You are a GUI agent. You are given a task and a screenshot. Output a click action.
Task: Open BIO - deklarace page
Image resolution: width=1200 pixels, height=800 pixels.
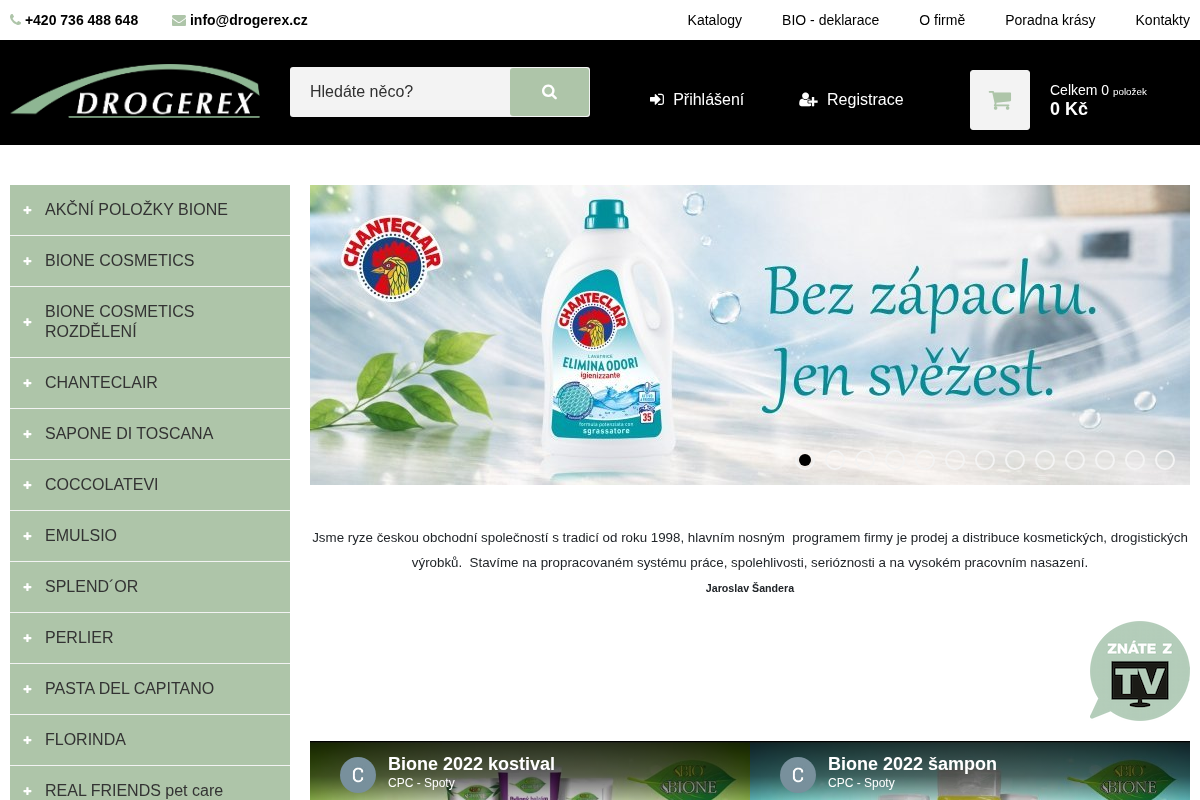(x=830, y=20)
